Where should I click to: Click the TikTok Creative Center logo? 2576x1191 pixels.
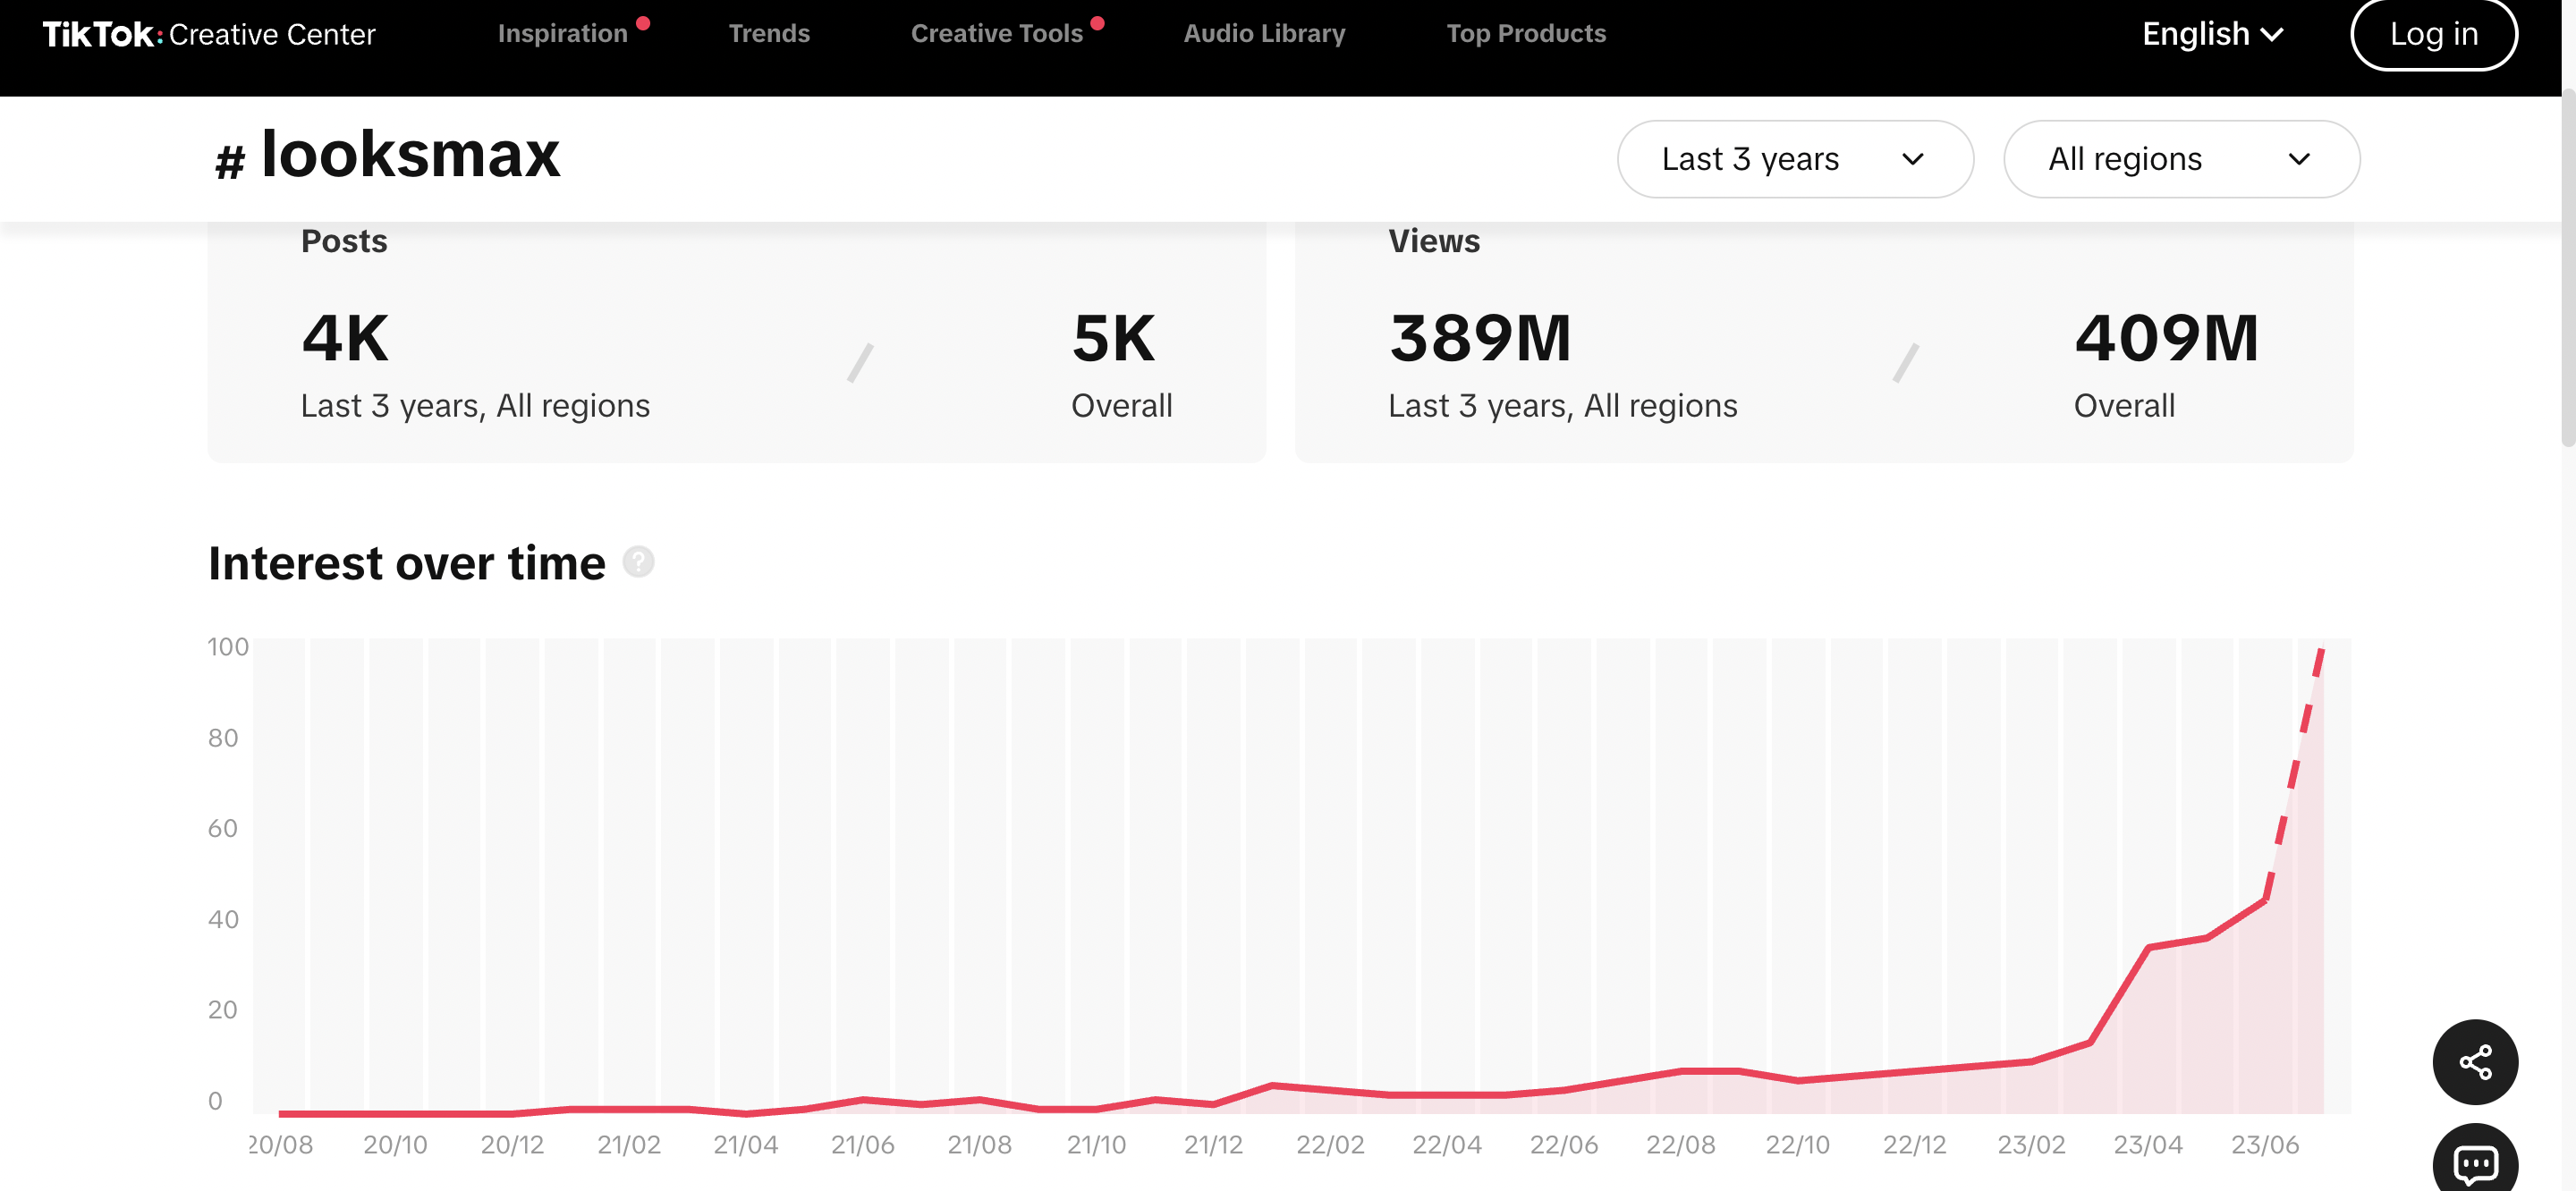209,34
